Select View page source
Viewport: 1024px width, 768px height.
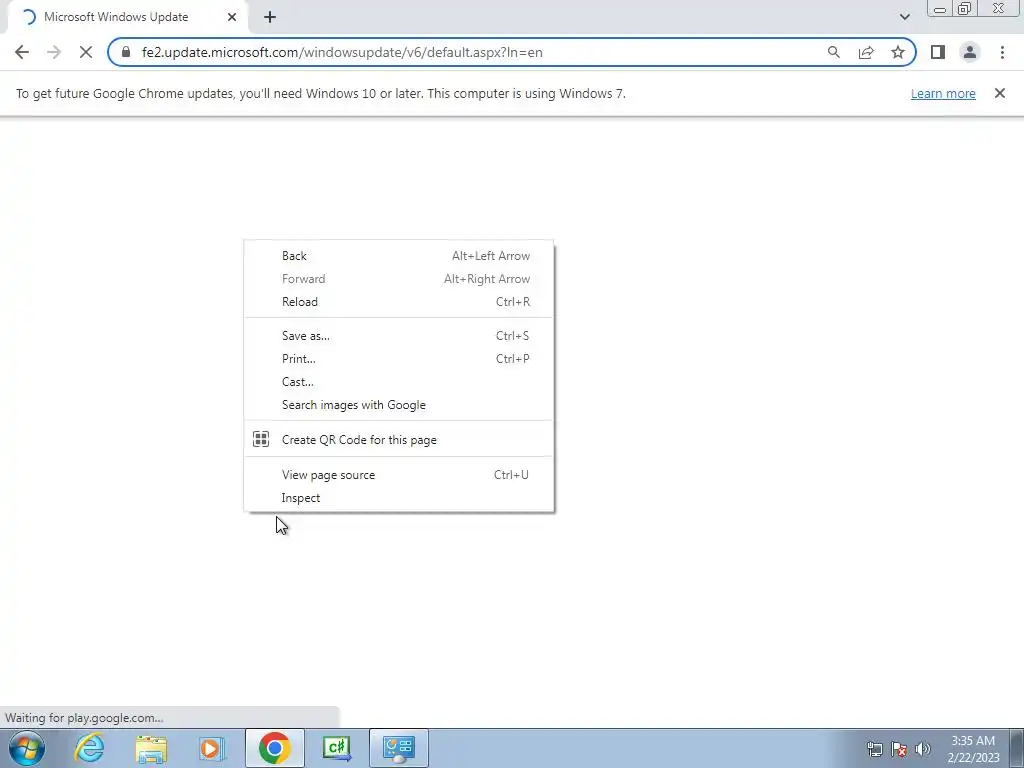(398, 475)
